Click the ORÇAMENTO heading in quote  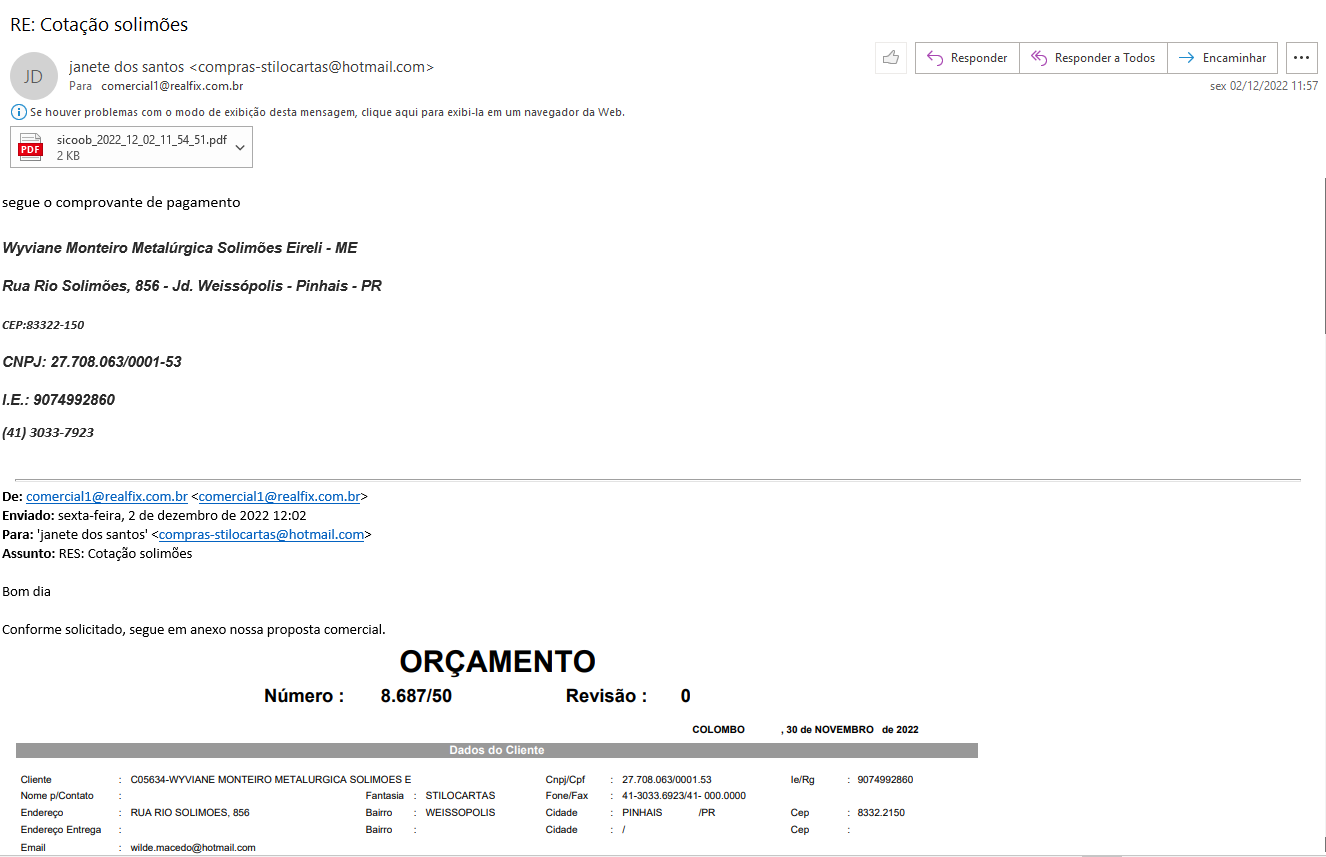click(x=497, y=661)
